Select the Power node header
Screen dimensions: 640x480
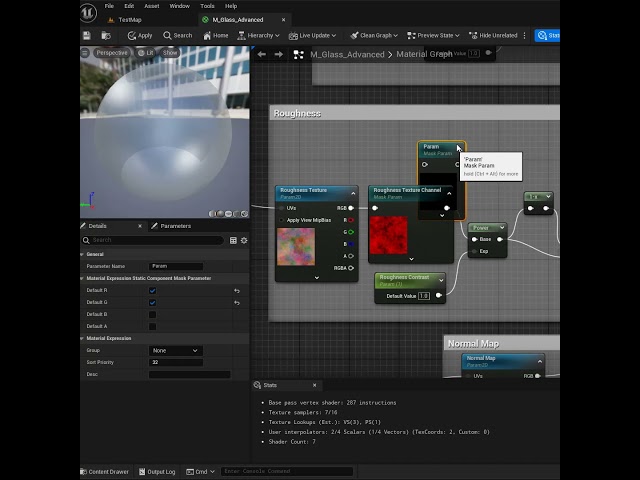point(487,228)
